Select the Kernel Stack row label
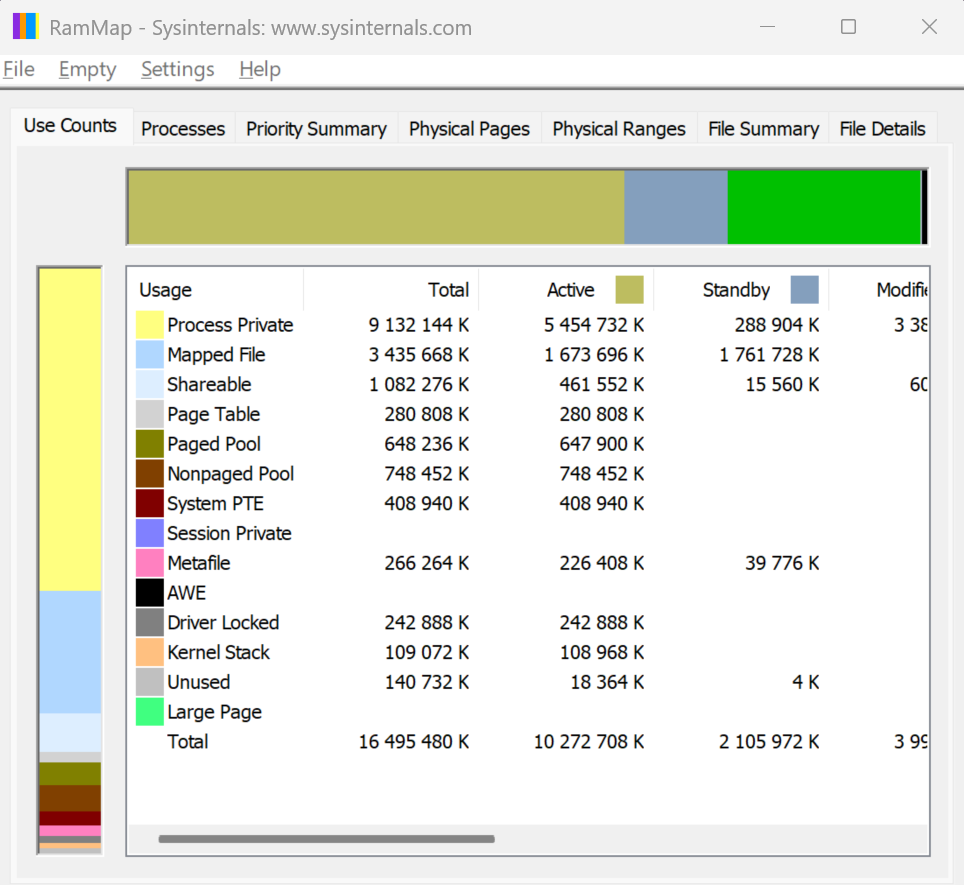Viewport: 964px width, 885px height. tap(218, 653)
